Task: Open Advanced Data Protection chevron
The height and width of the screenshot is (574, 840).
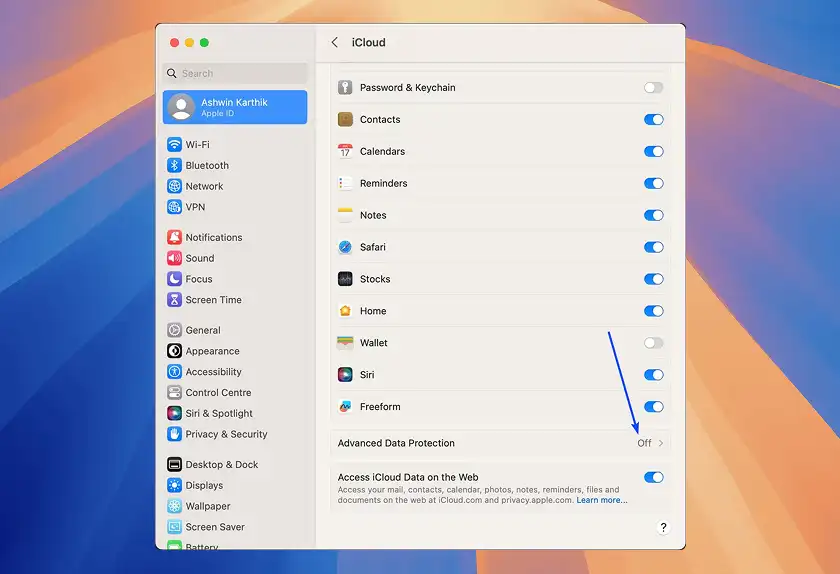Action: [661, 443]
